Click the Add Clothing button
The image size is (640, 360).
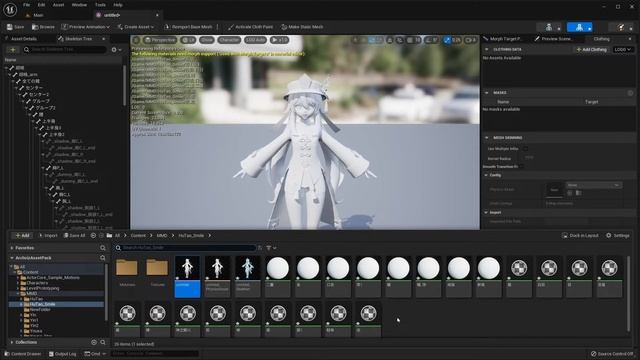click(591, 49)
